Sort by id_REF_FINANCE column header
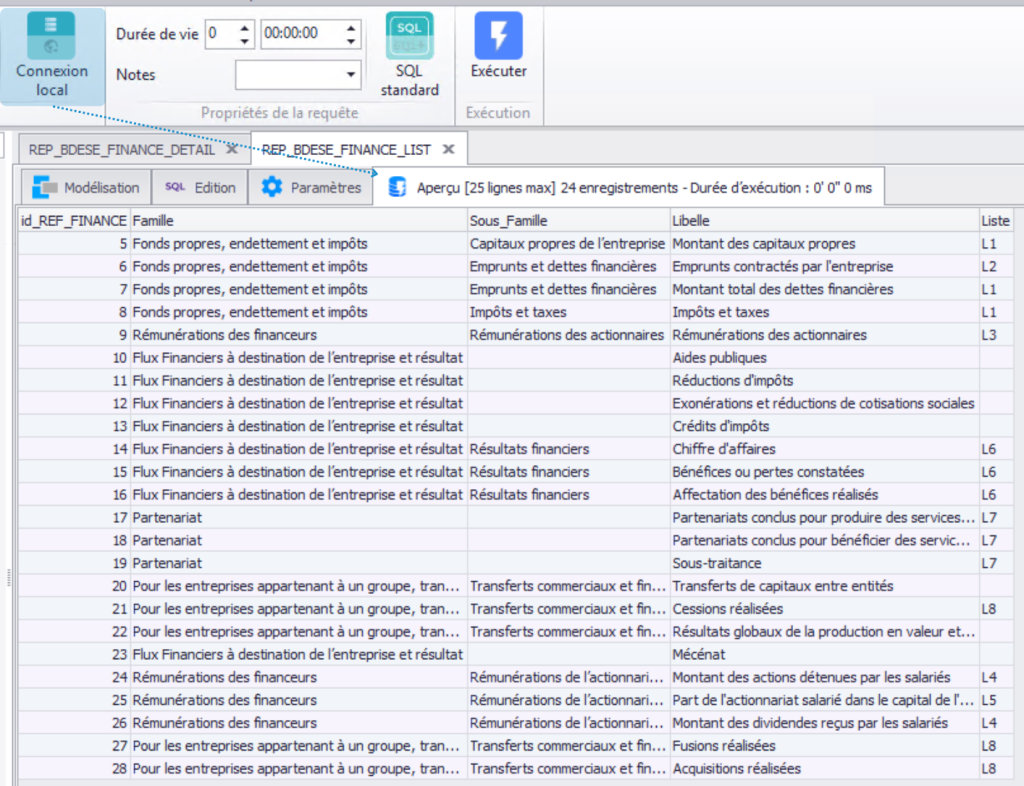The image size is (1024, 786). click(74, 221)
